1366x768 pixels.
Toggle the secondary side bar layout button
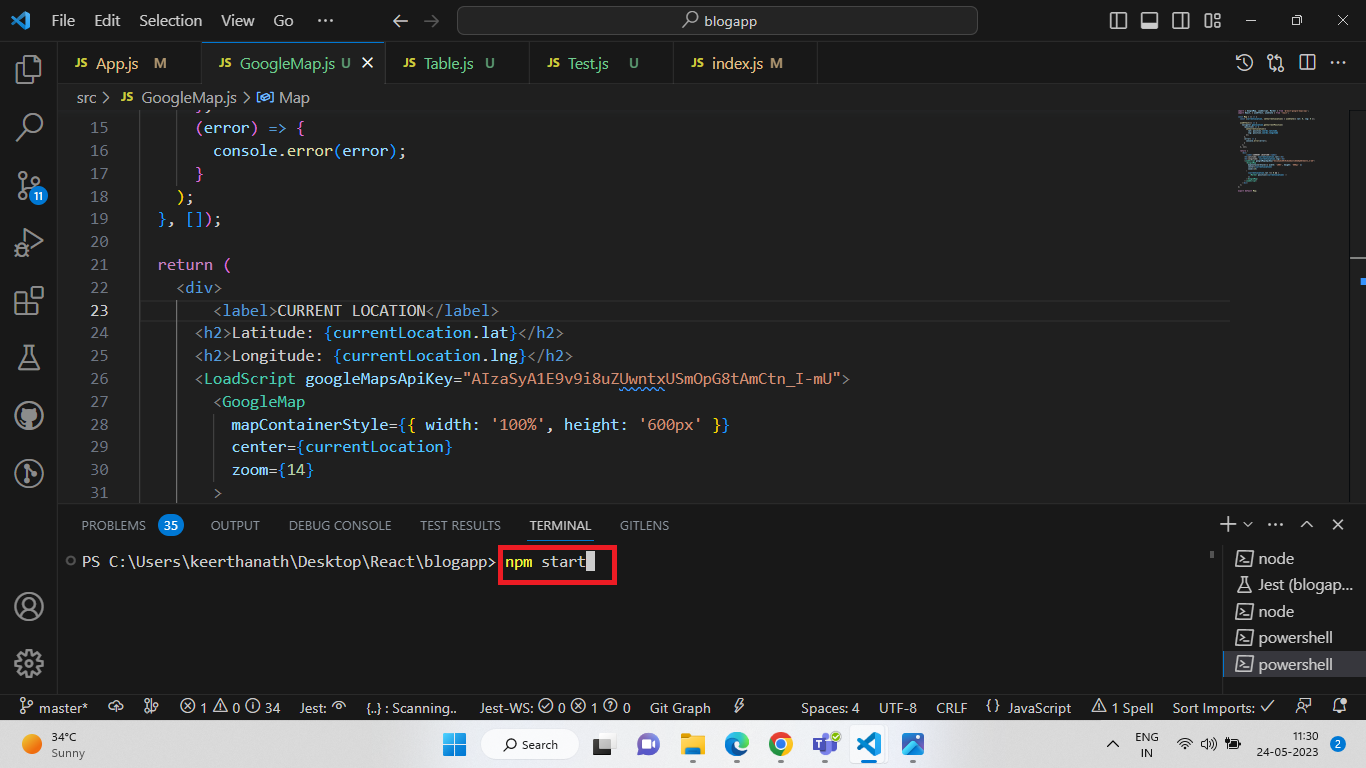click(x=1180, y=20)
